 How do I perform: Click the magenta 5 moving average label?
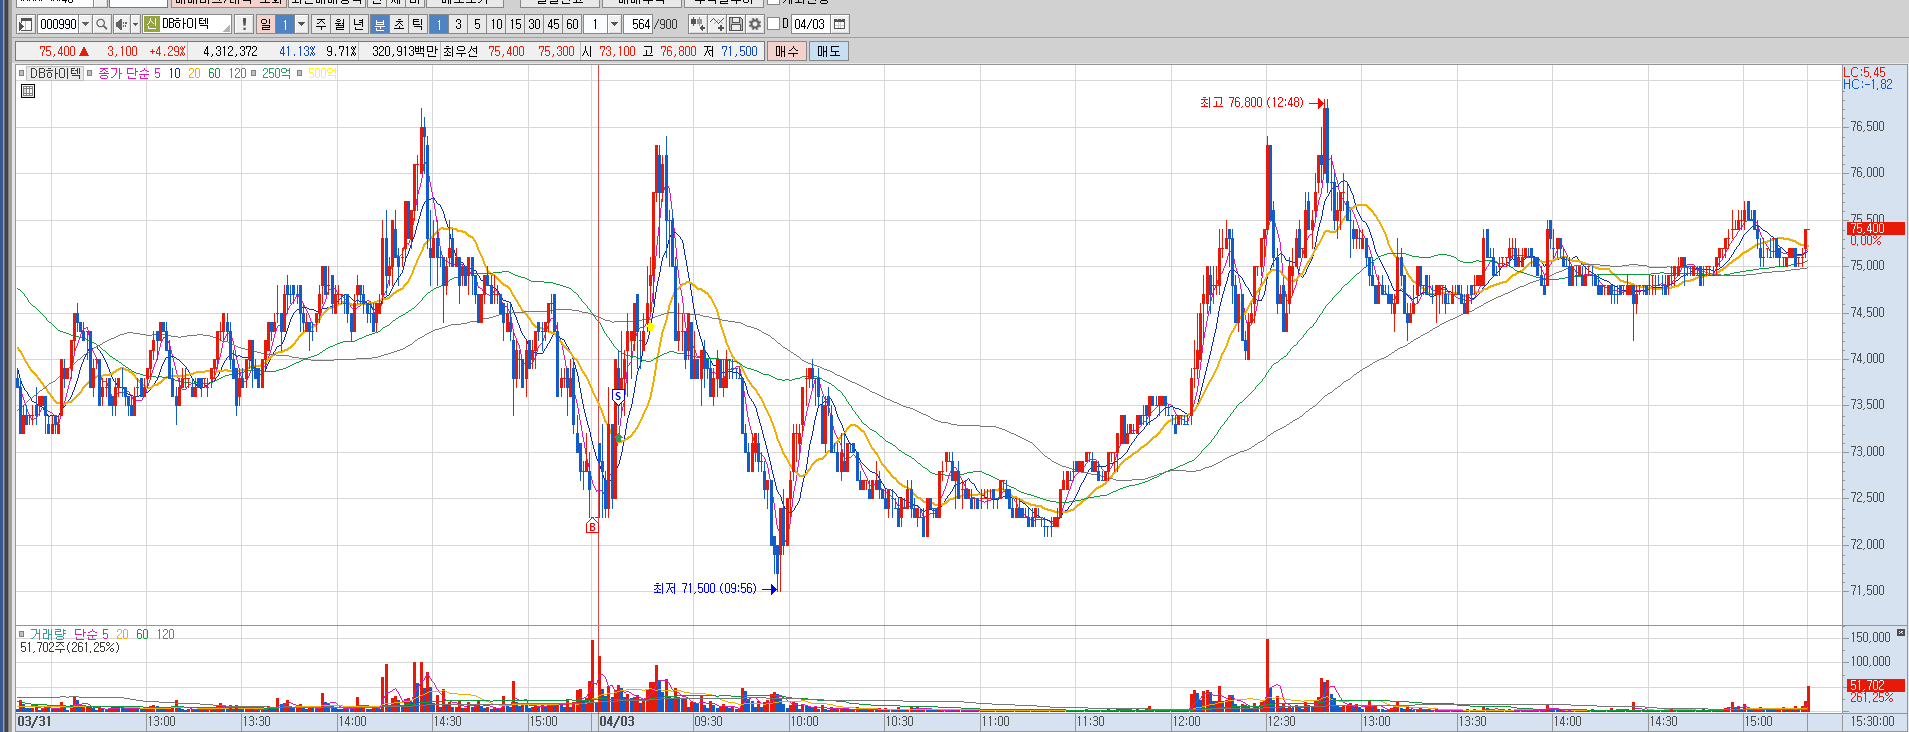[x=157, y=73]
